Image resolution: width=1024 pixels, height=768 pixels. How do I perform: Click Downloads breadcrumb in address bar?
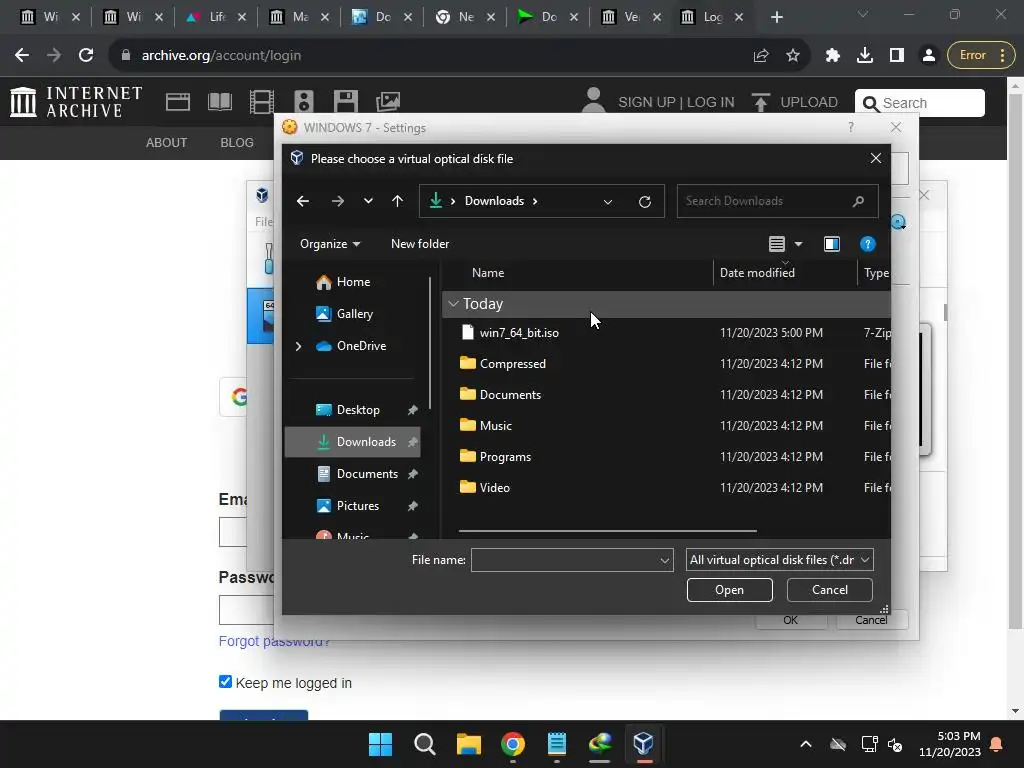point(494,201)
